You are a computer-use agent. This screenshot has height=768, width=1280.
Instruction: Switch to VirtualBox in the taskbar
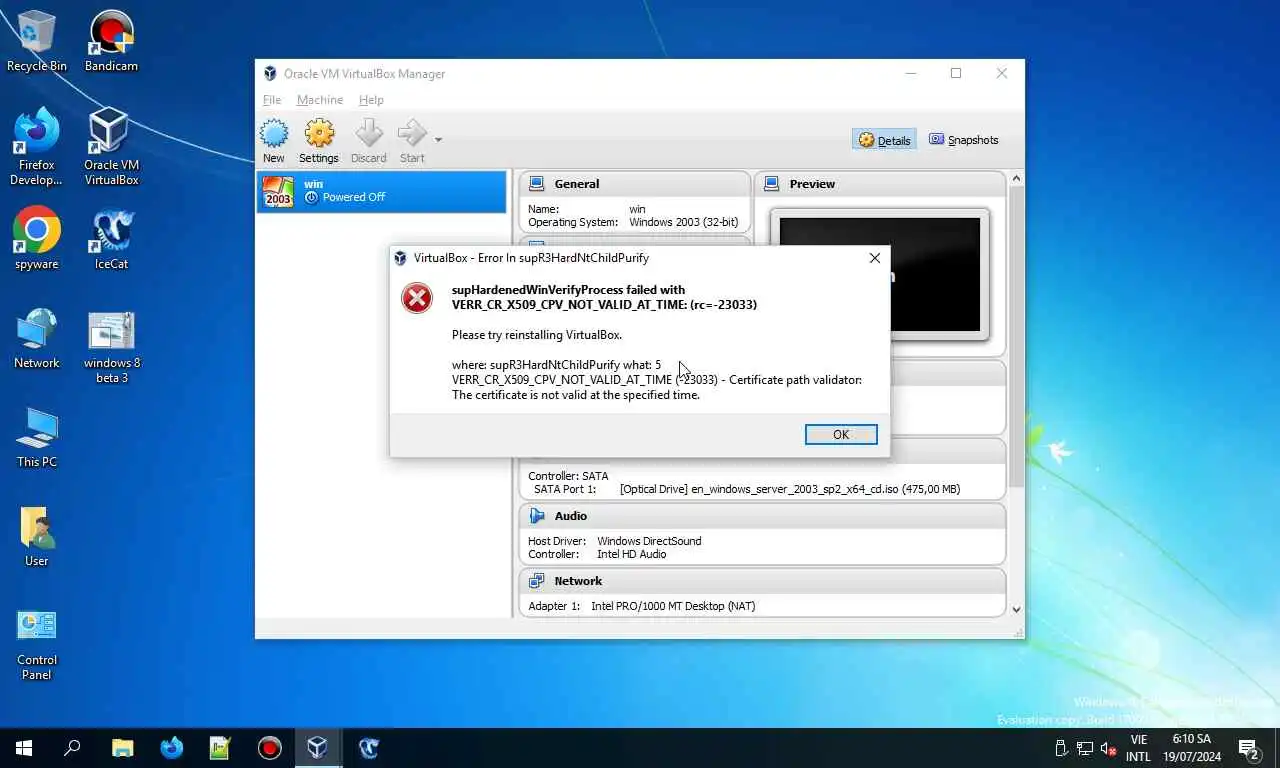pos(317,748)
